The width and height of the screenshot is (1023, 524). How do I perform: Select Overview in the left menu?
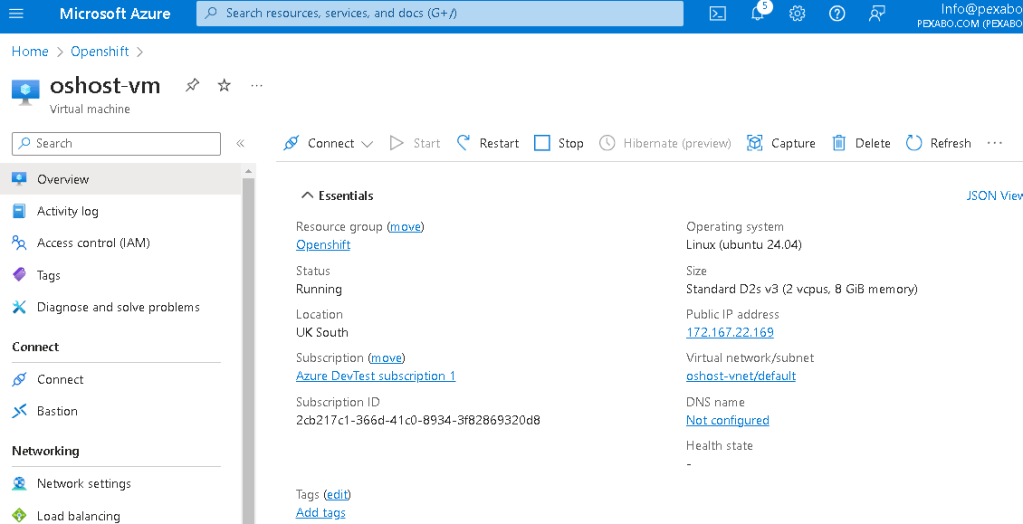coord(121,179)
